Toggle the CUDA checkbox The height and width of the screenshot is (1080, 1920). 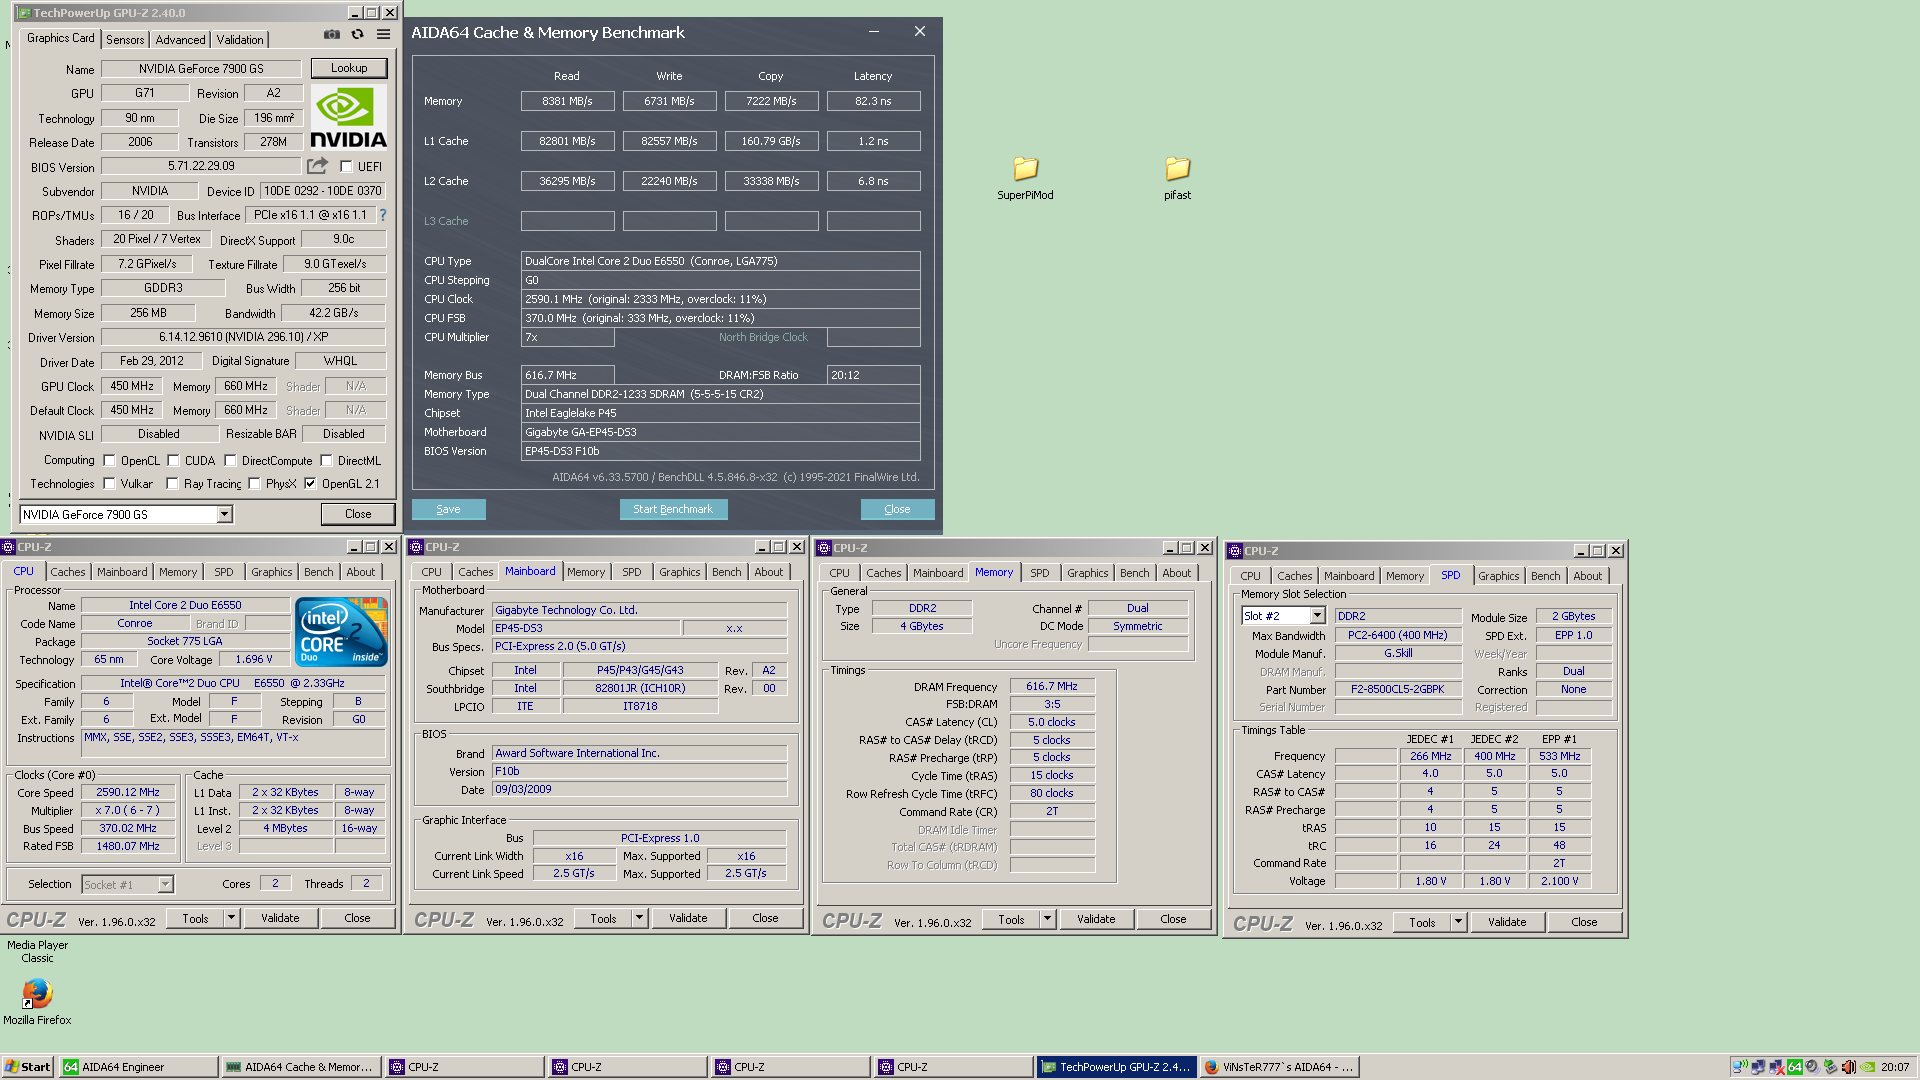173,461
